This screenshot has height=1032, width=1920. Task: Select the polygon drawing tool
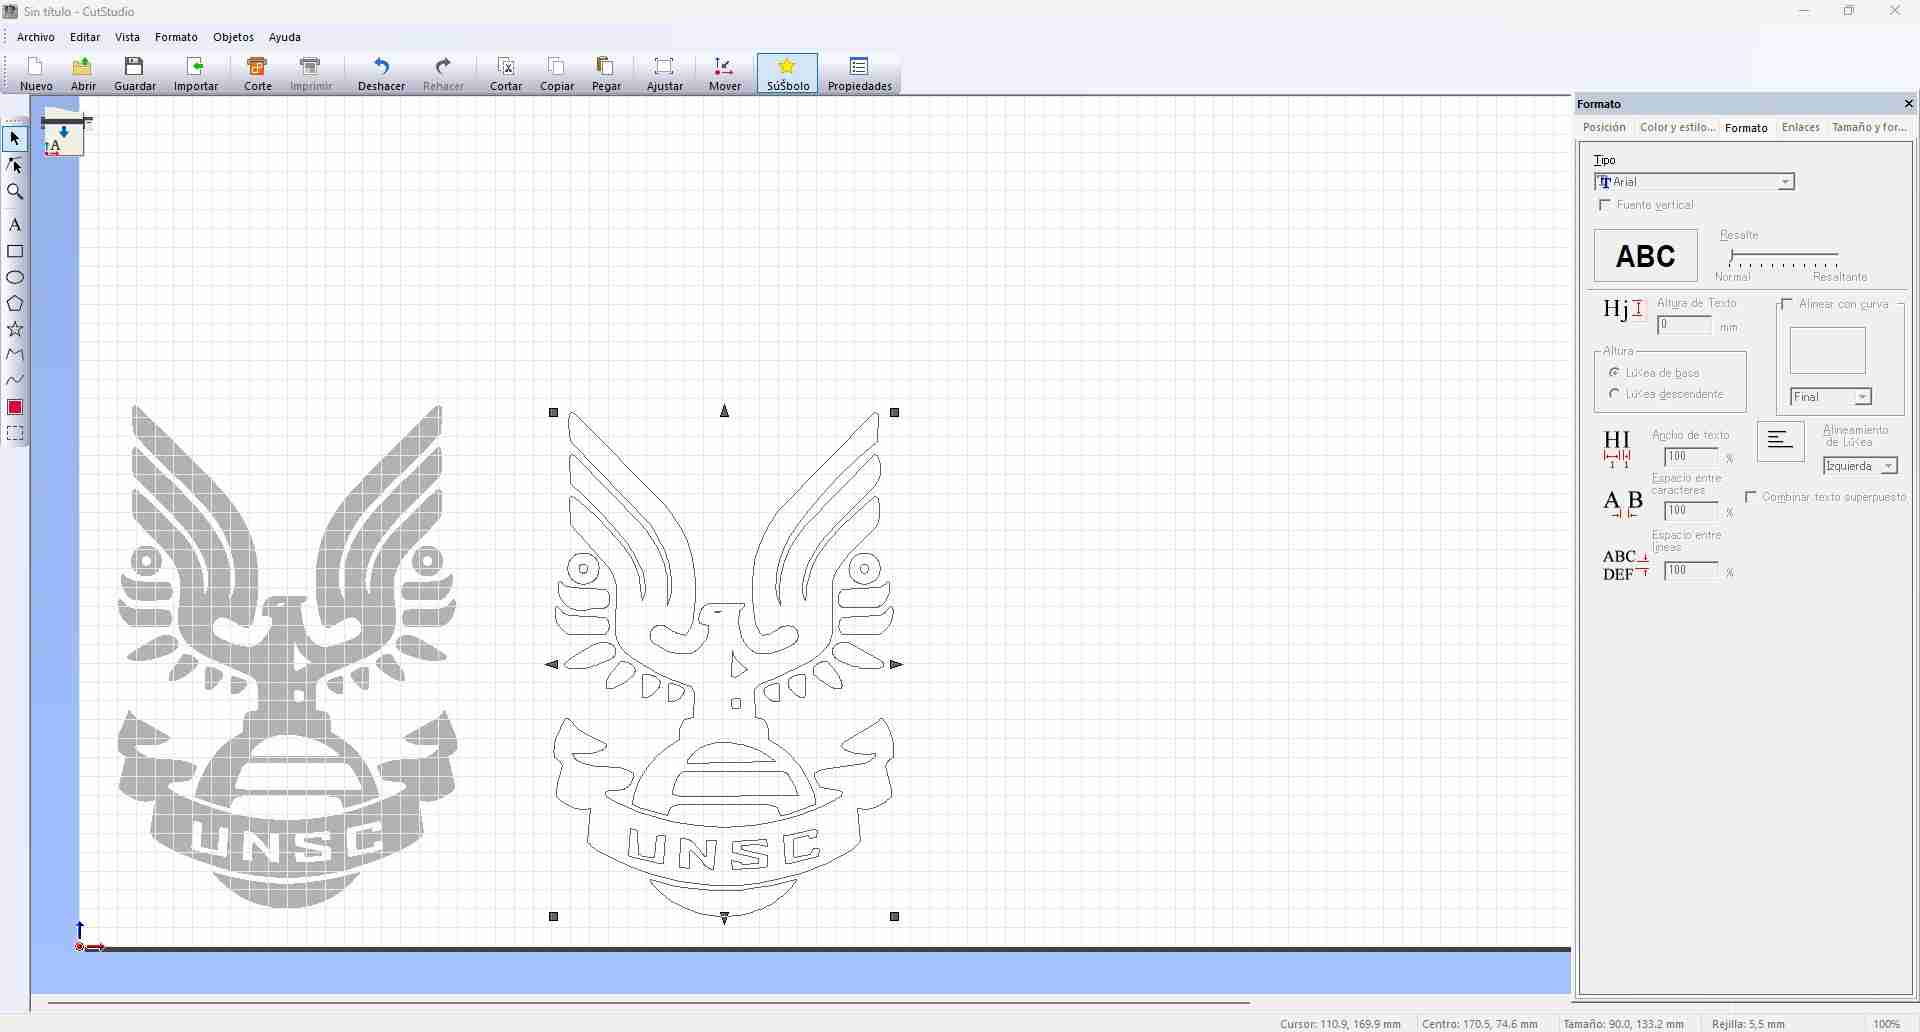pos(15,303)
